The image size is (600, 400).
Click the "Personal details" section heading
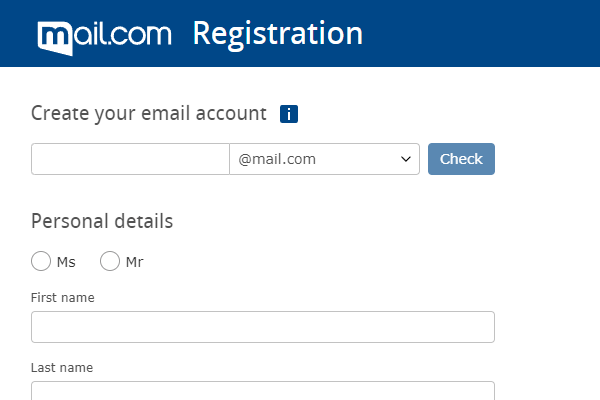pos(102,221)
